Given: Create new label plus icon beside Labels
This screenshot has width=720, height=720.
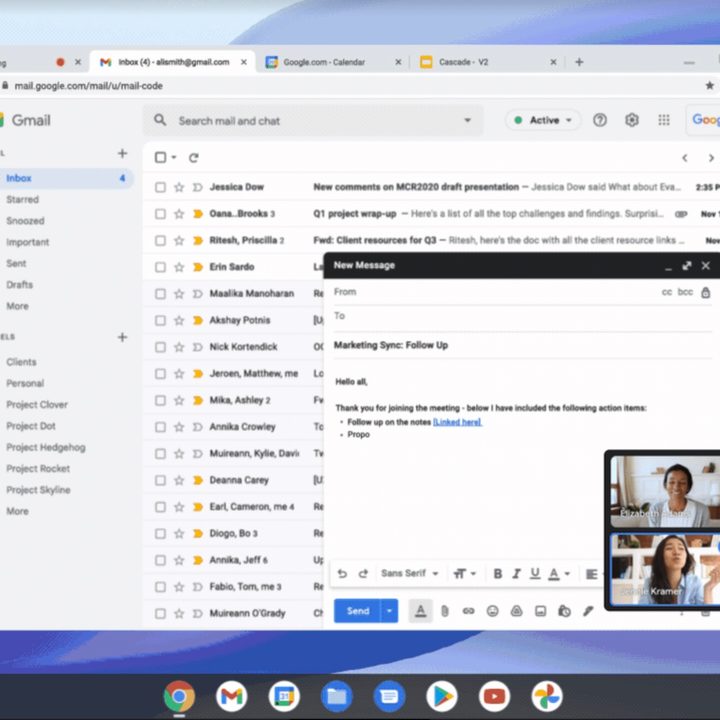Looking at the screenshot, I should coord(122,337).
